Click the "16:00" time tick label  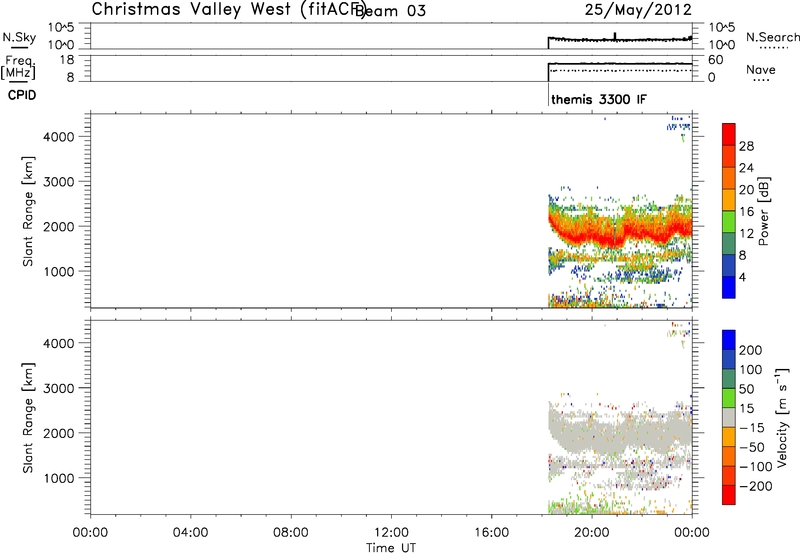click(491, 533)
